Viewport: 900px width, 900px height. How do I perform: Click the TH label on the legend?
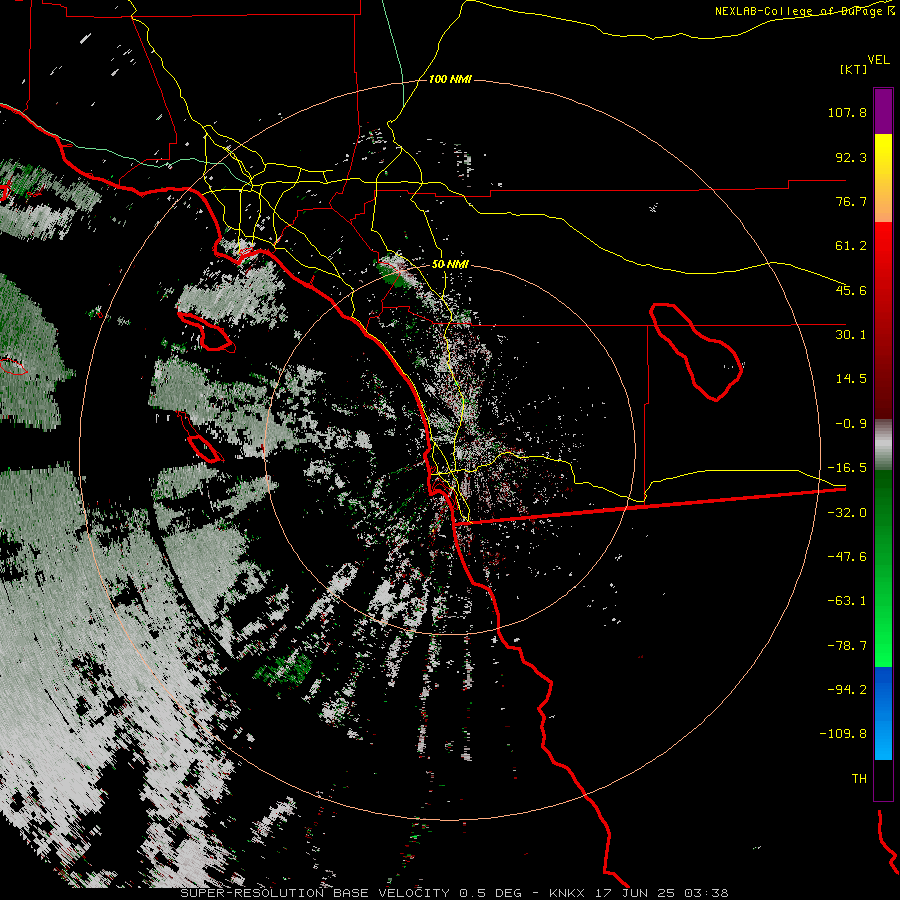tap(859, 779)
